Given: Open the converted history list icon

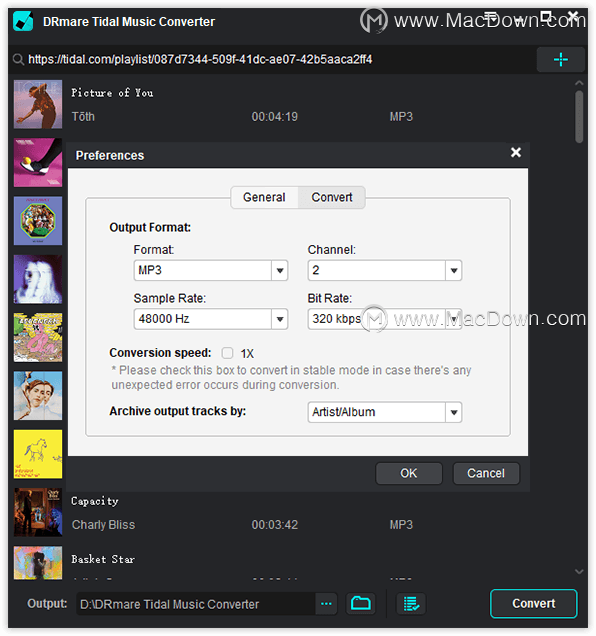Looking at the screenshot, I should tap(411, 604).
